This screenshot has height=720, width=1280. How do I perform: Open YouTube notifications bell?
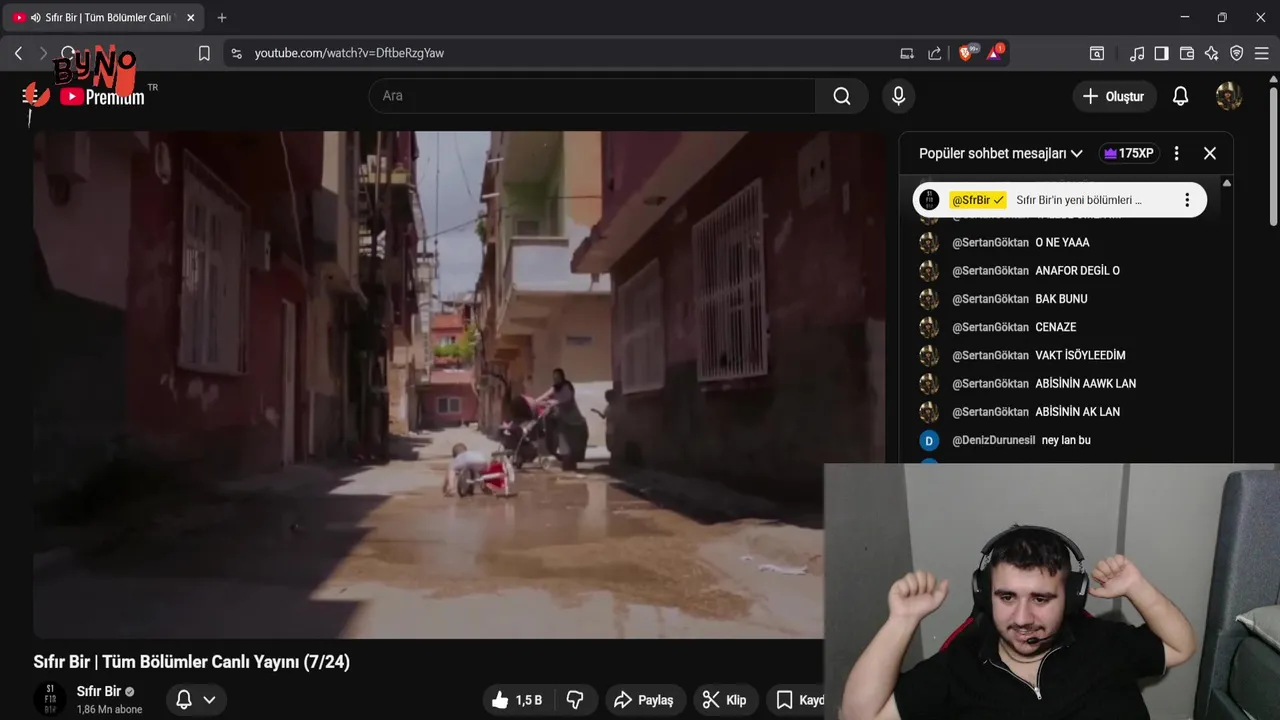tap(1181, 96)
